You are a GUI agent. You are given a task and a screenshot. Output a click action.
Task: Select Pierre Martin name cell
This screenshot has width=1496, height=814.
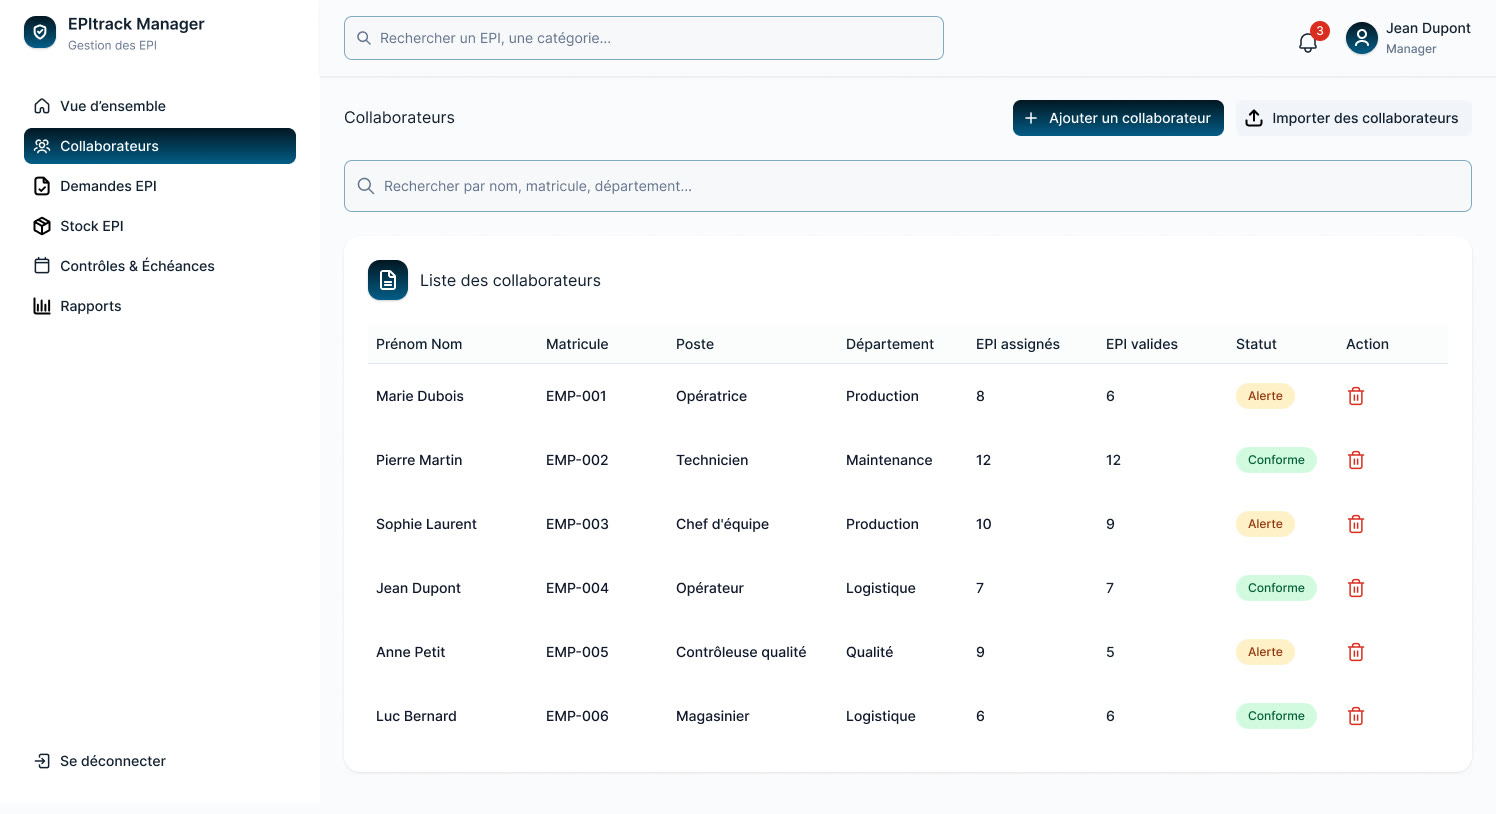[x=419, y=460]
